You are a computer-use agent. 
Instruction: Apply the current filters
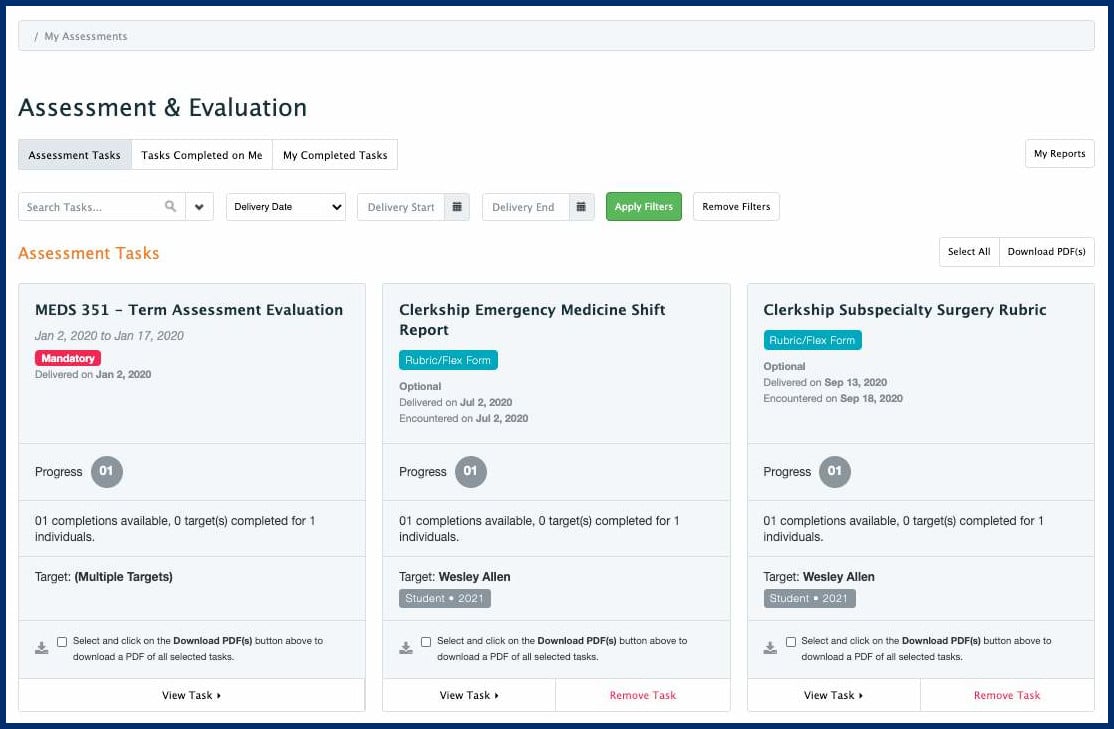(x=643, y=206)
